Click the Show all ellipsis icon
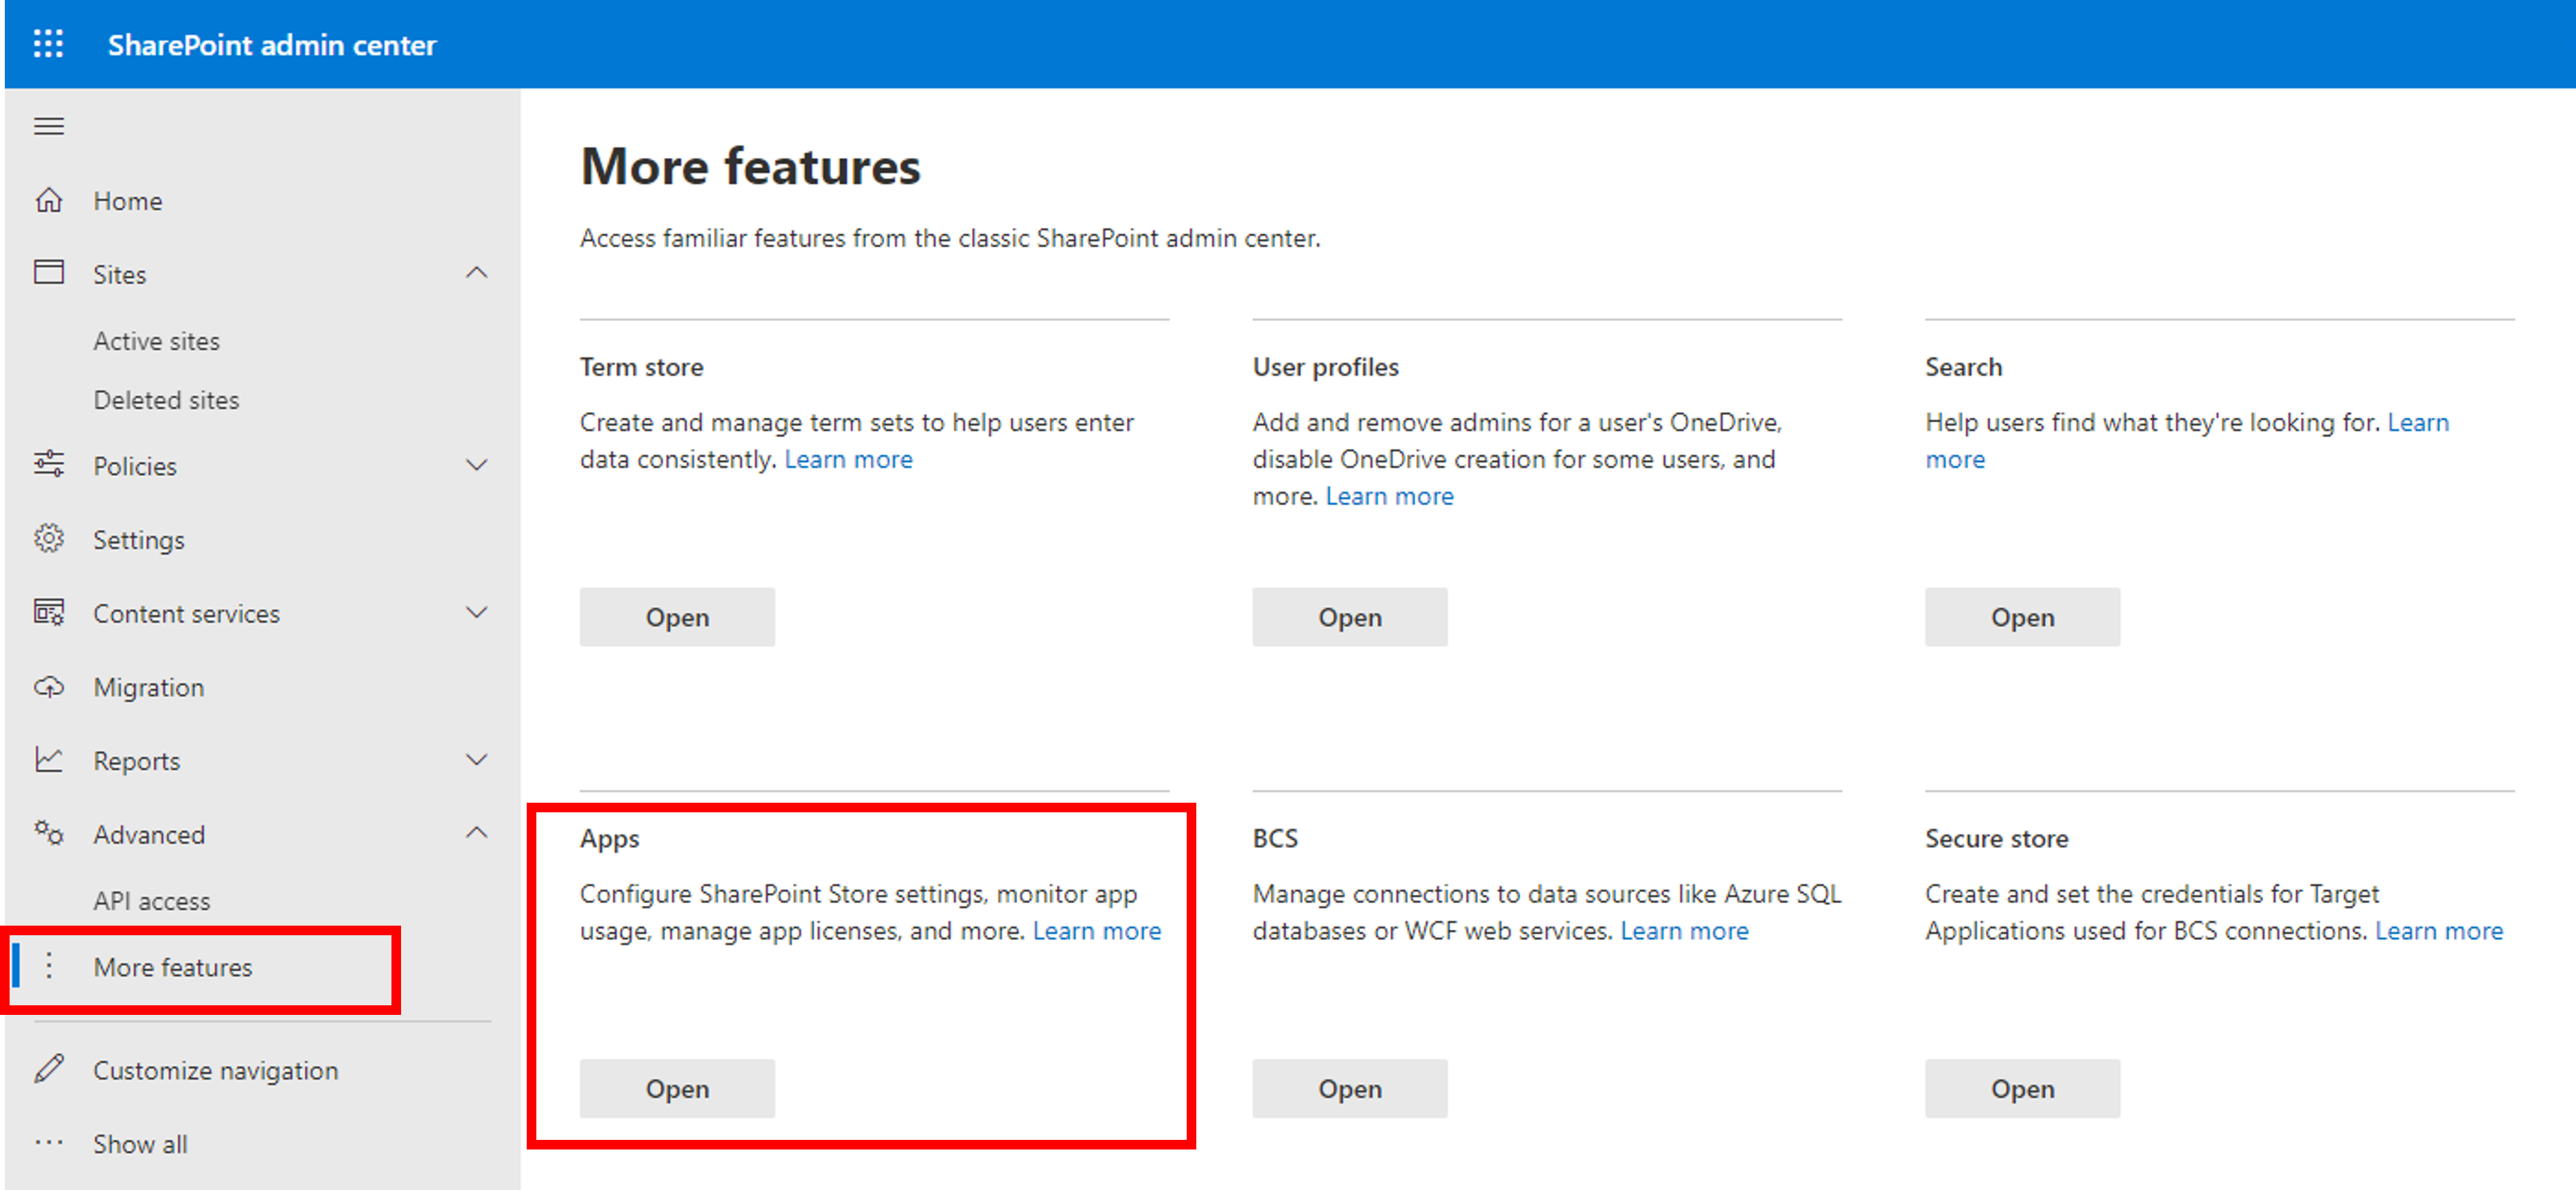 (49, 1143)
